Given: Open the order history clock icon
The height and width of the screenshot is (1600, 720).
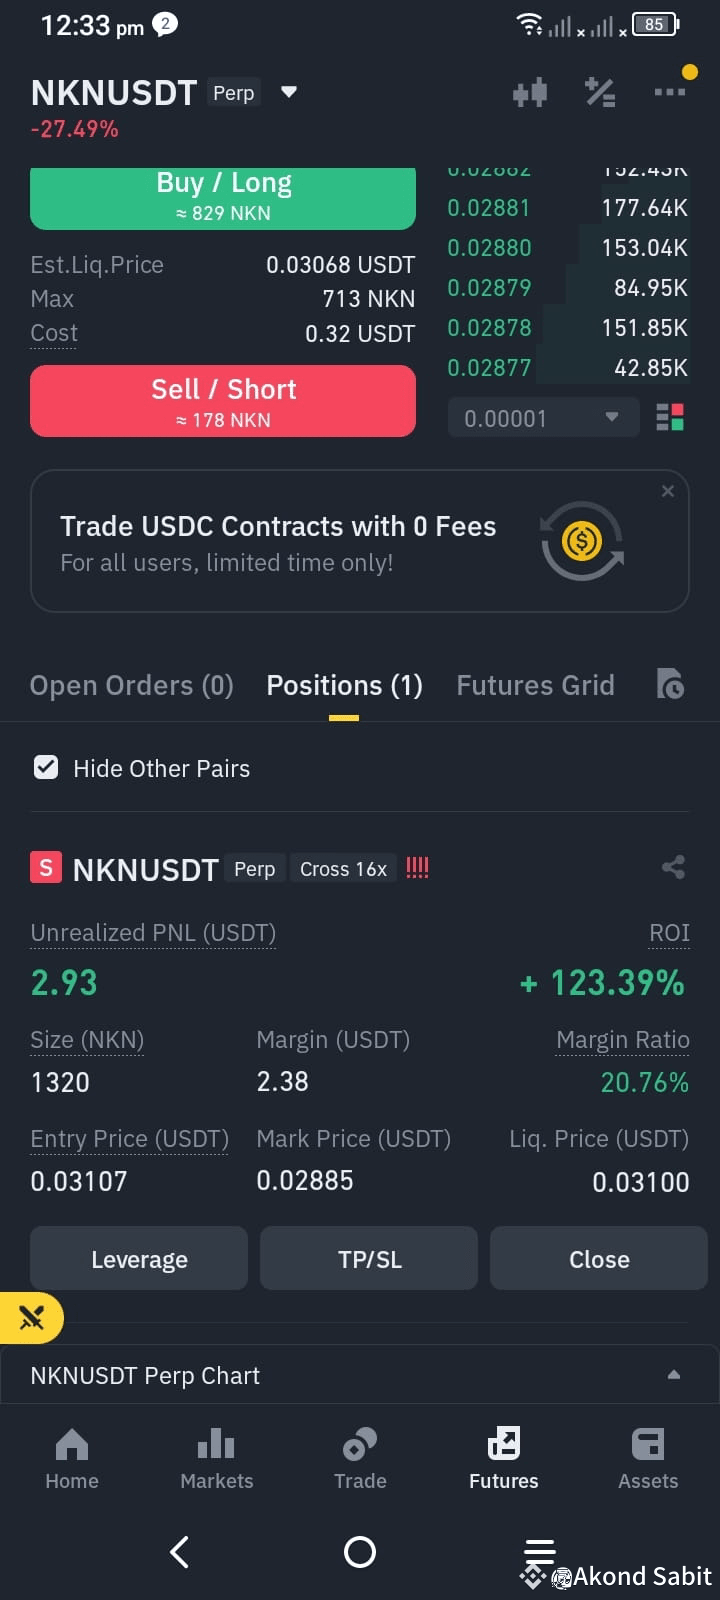Looking at the screenshot, I should click(x=670, y=685).
